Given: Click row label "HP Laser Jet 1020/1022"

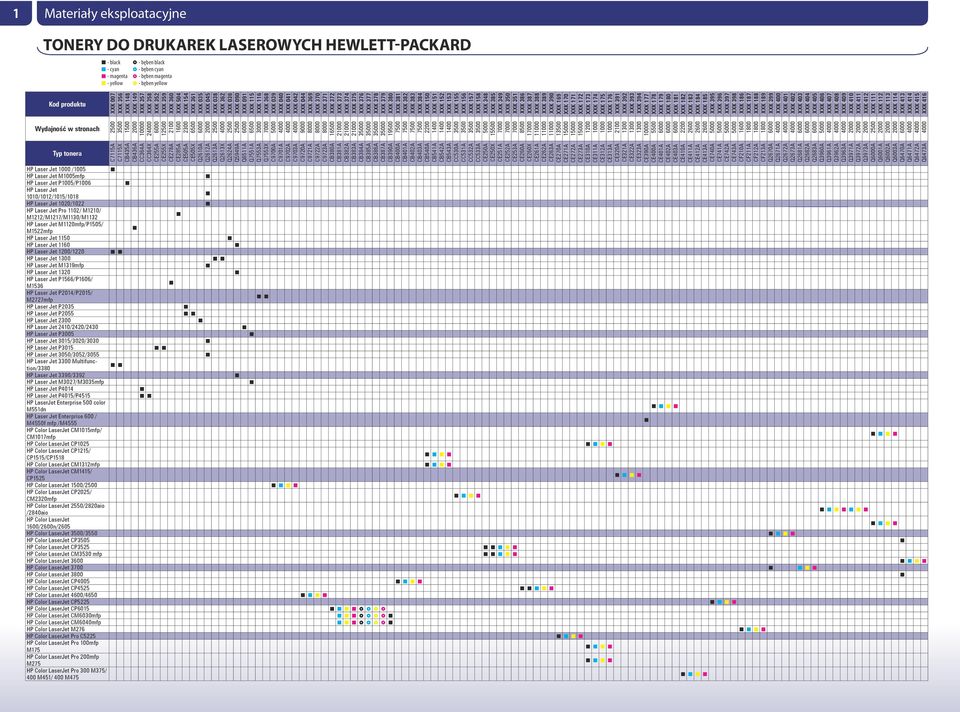Looking at the screenshot, I should 55,203.
